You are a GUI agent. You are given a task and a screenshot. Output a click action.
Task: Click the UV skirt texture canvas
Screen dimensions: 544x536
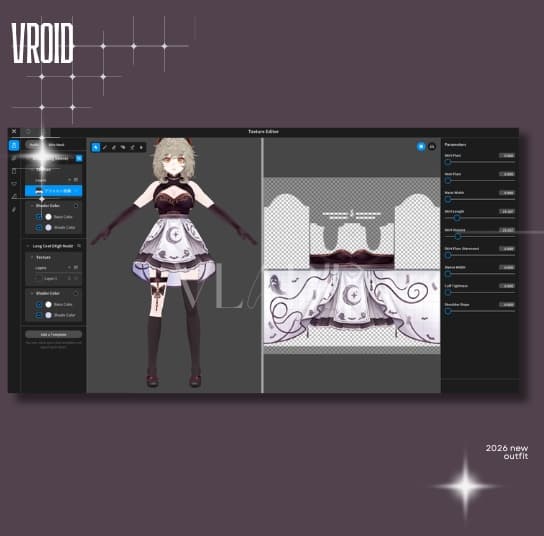click(352, 265)
